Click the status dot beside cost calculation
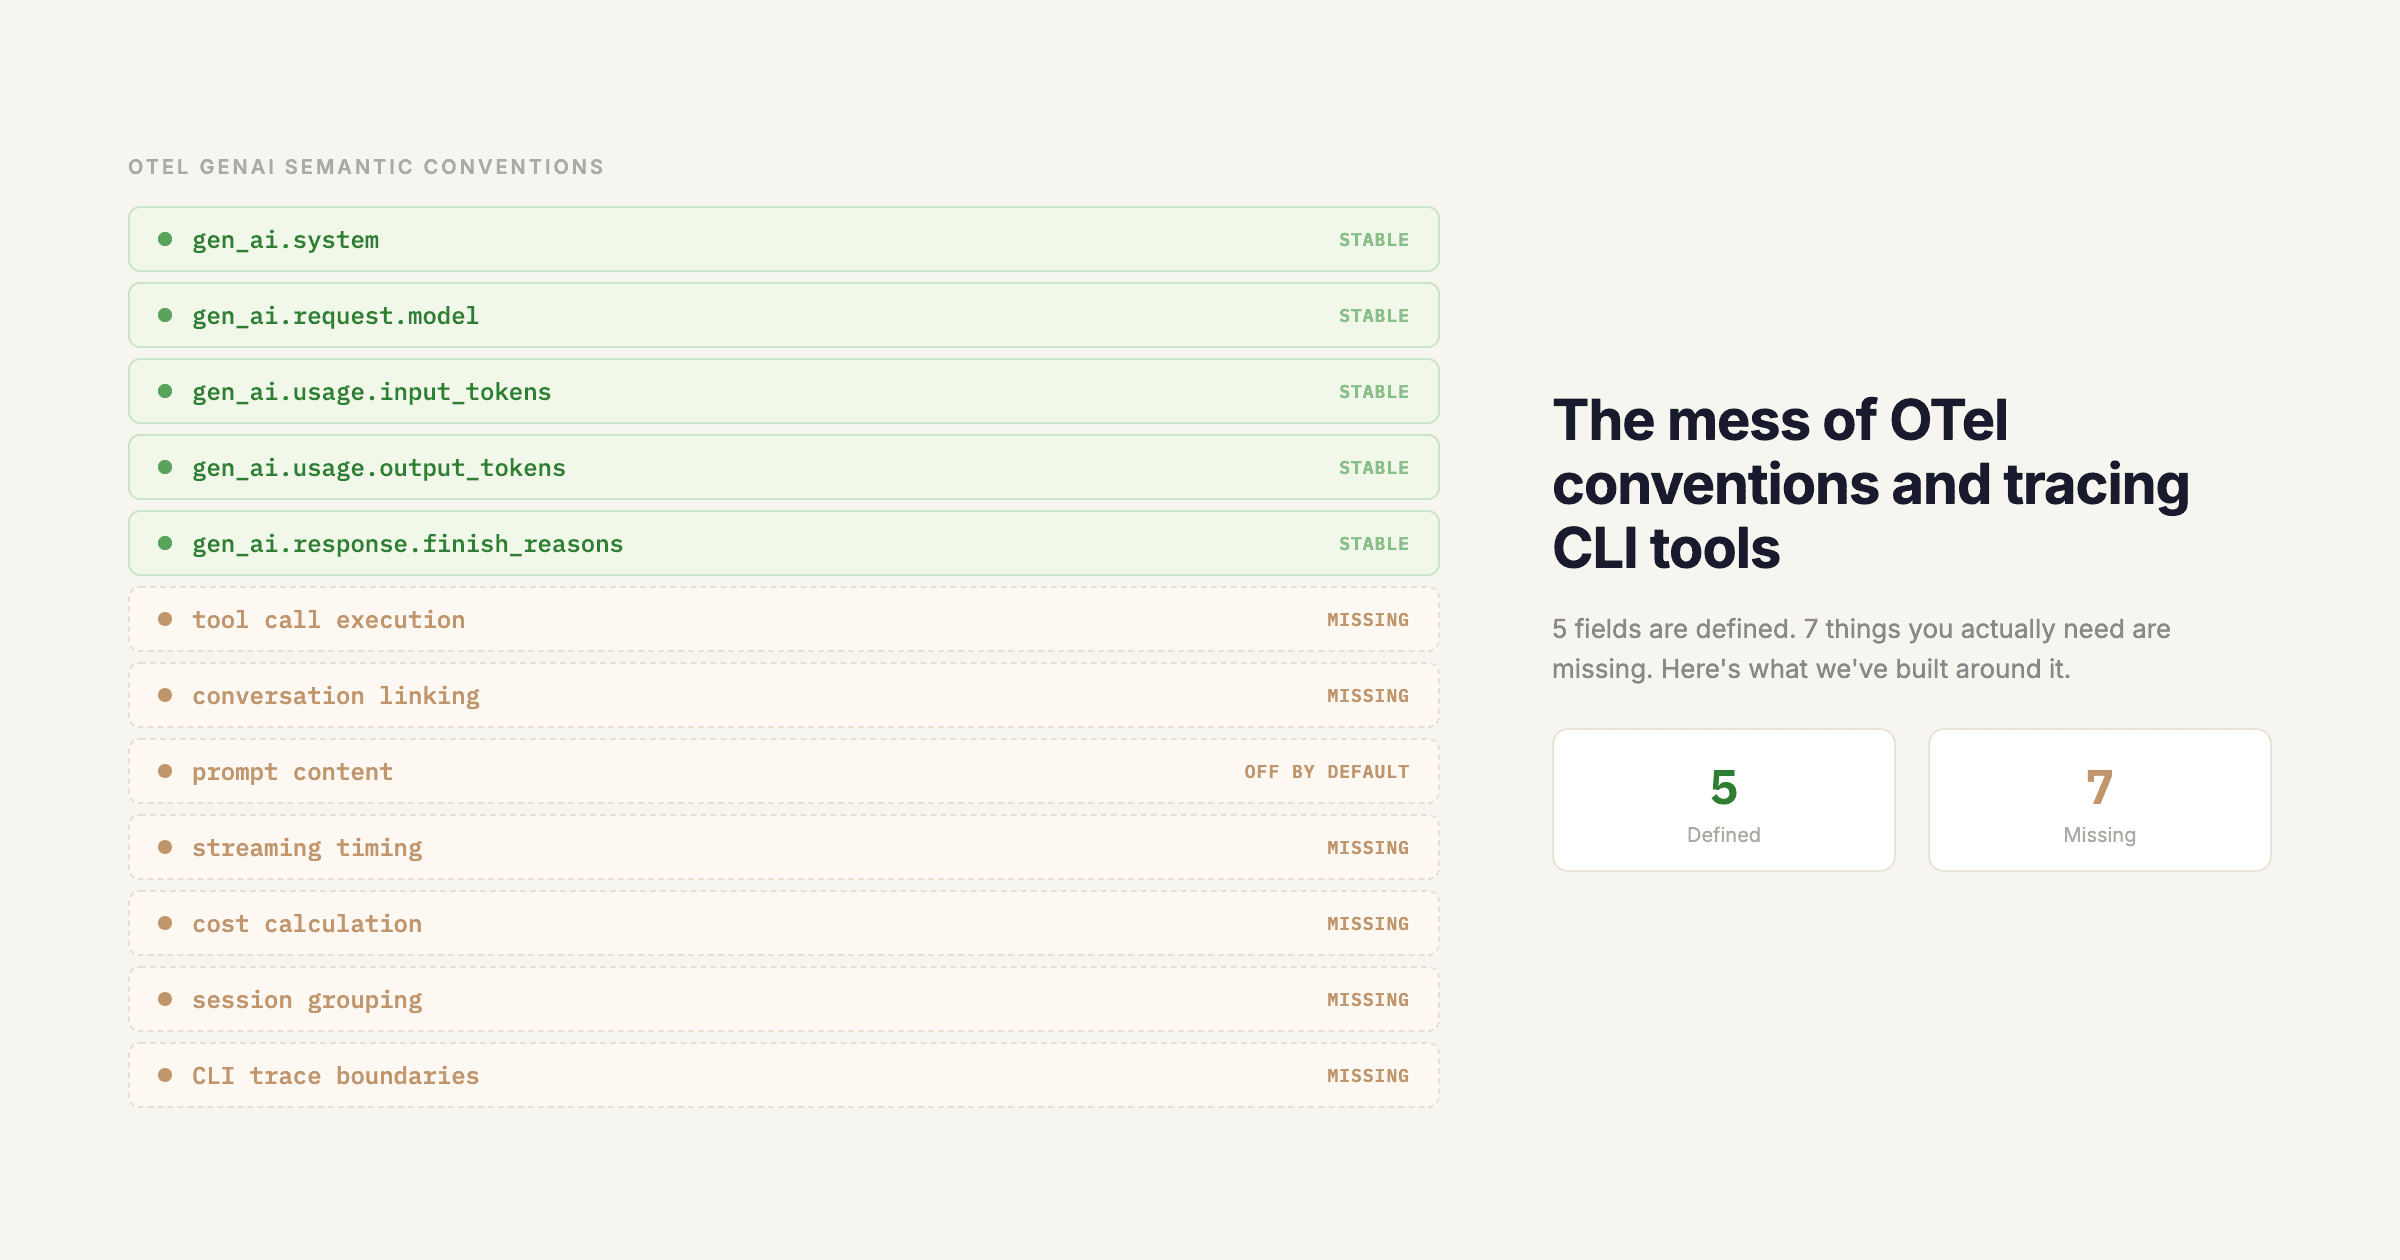The height and width of the screenshot is (1260, 2400). point(166,923)
